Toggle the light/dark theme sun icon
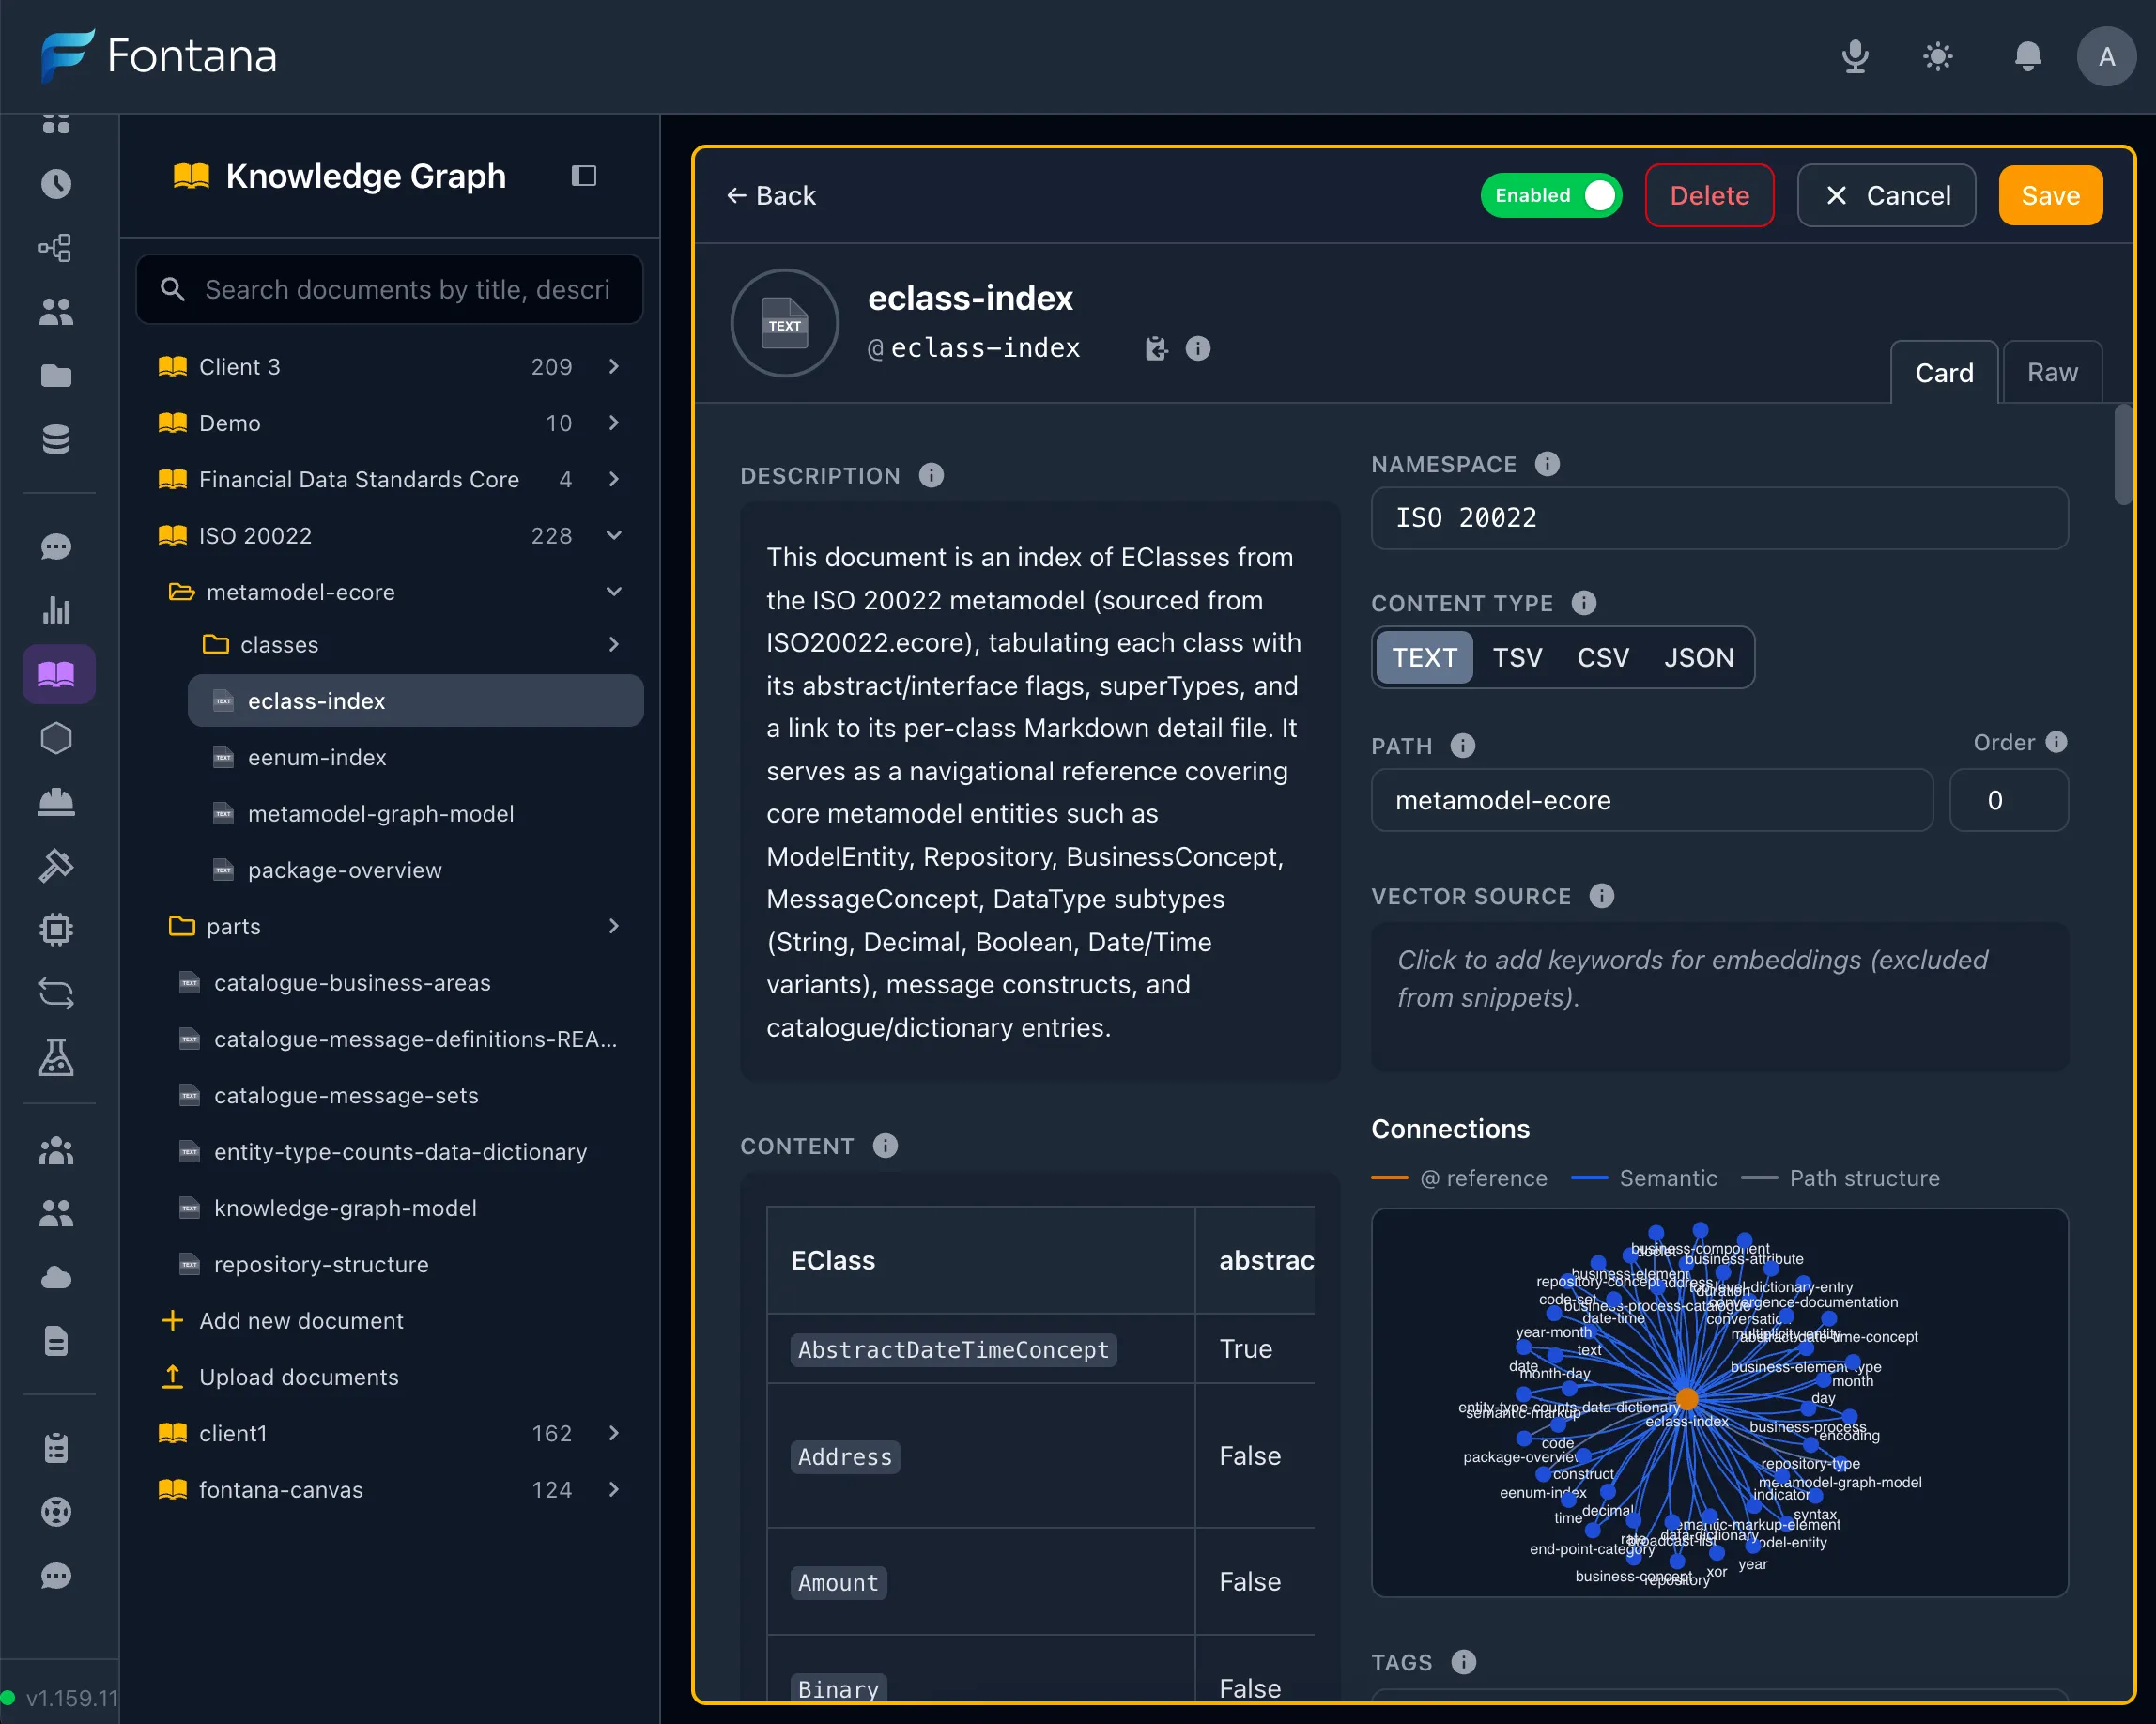This screenshot has width=2156, height=1724. coord(1938,56)
